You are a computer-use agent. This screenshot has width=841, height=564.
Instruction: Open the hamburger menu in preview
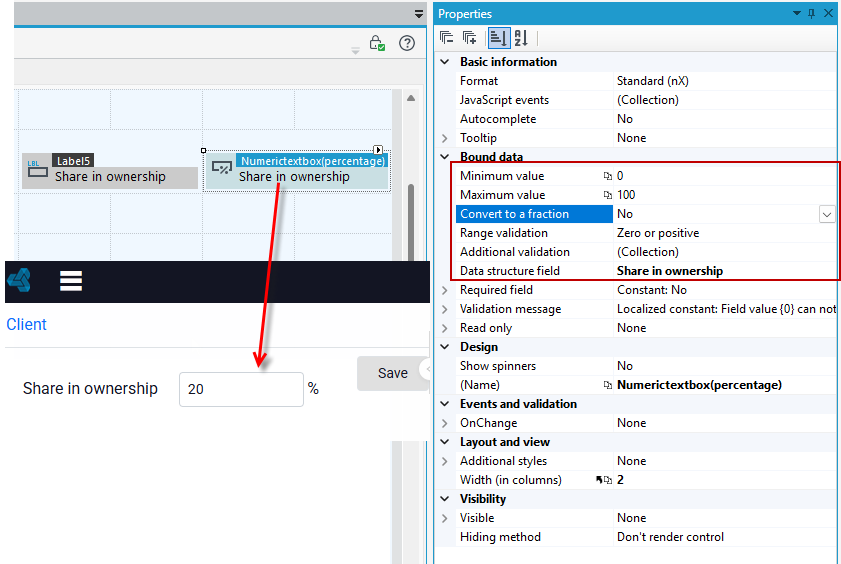pyautogui.click(x=71, y=281)
